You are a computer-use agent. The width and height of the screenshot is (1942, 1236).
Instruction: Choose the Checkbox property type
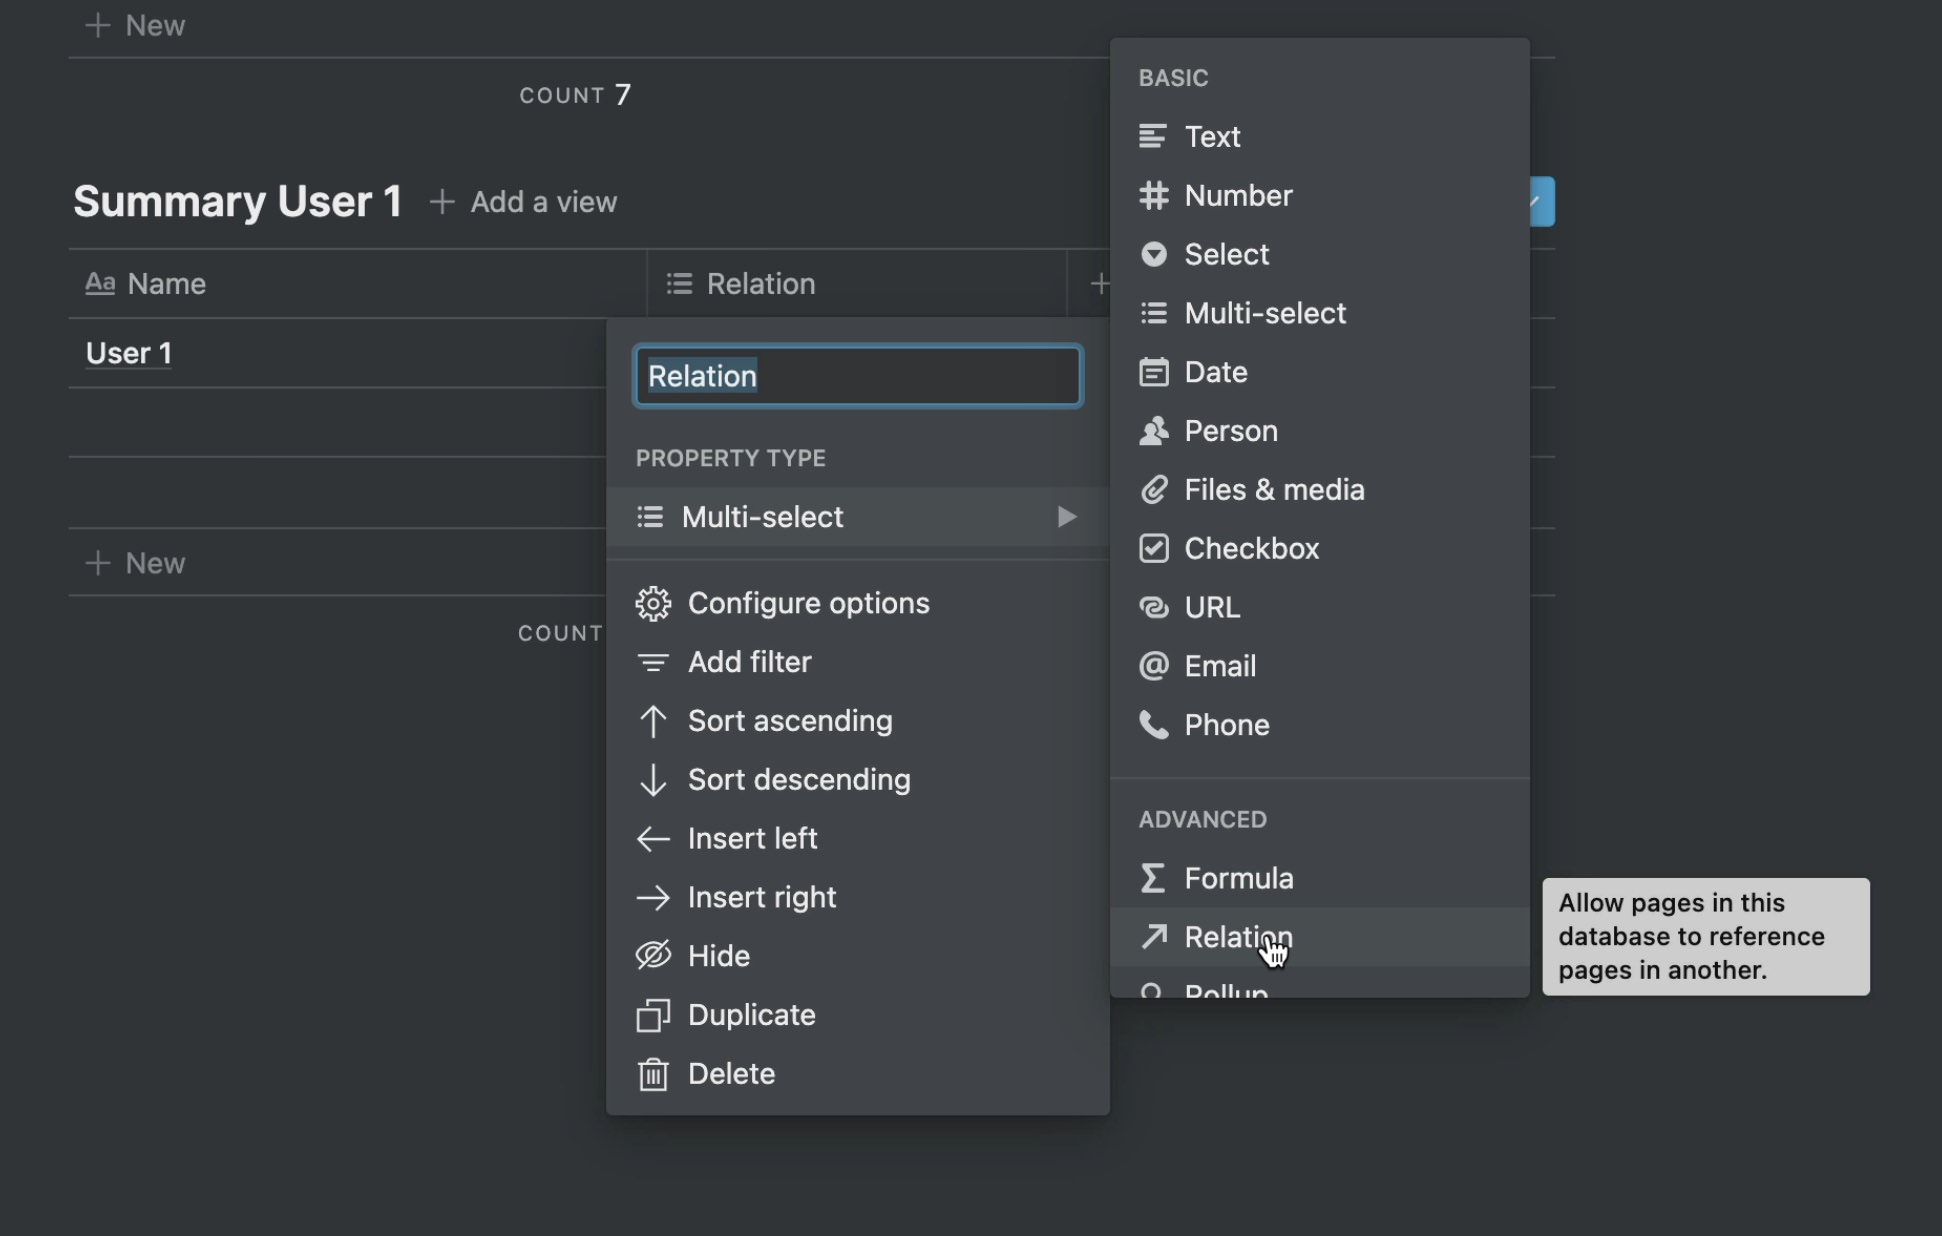[1251, 549]
